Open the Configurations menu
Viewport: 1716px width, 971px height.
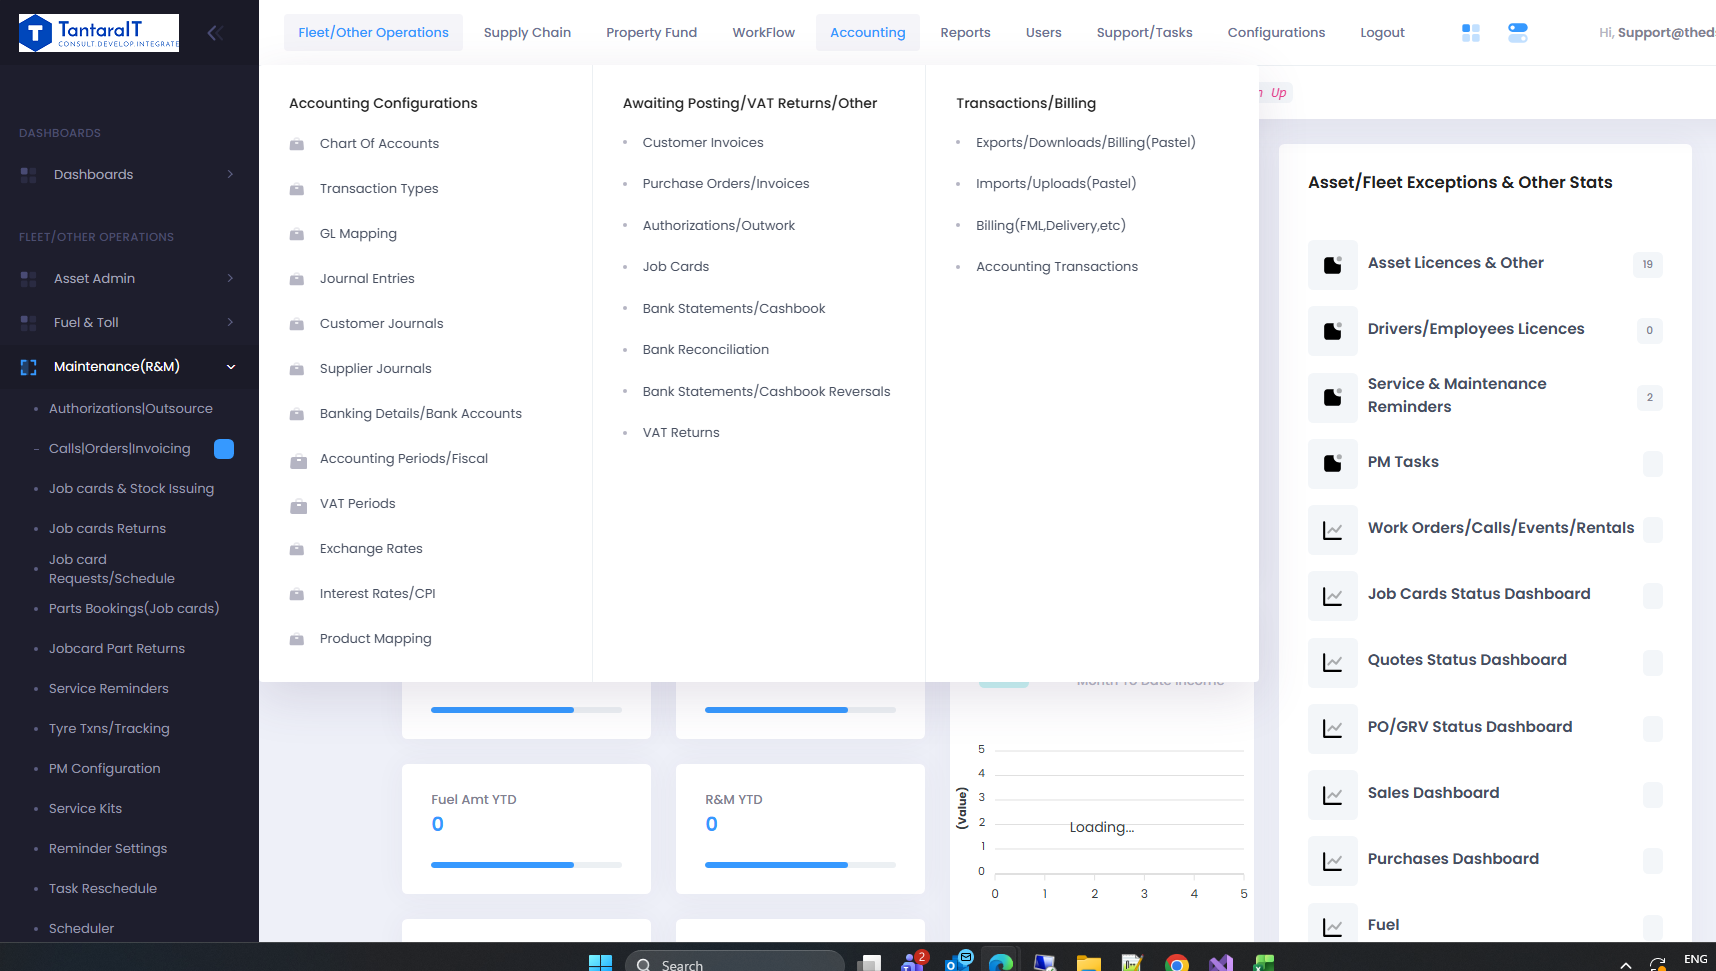1276,33
